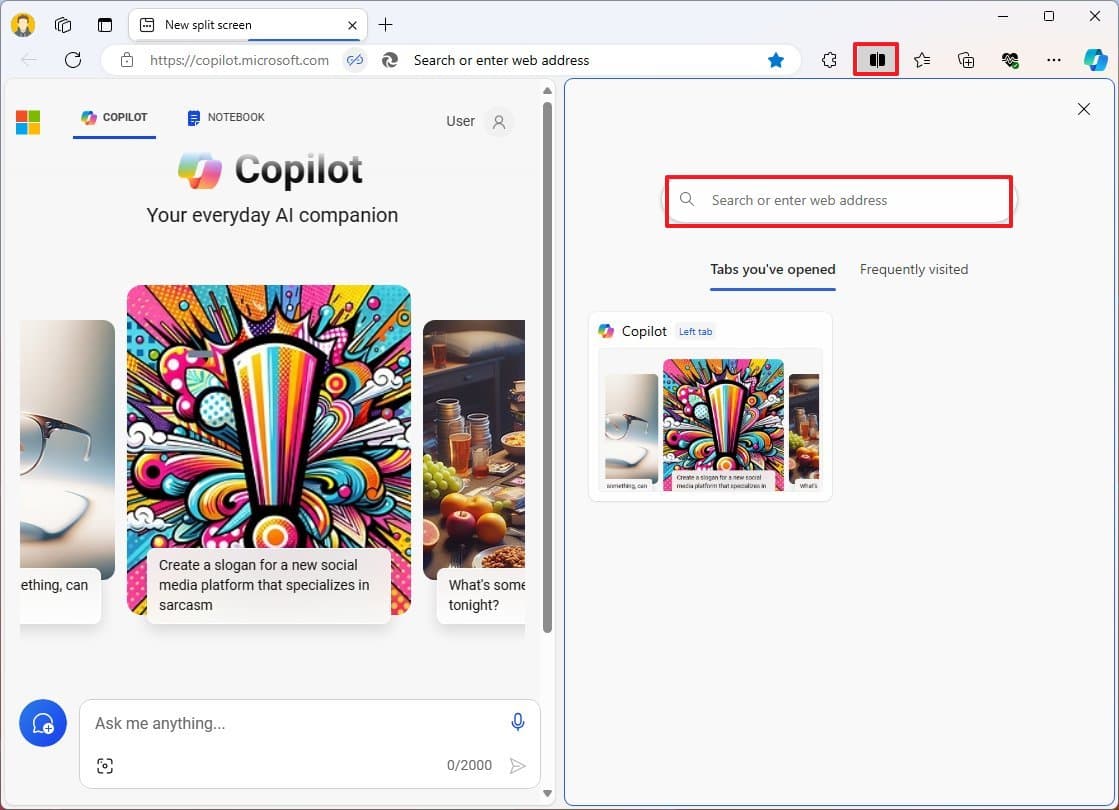Click the search field in the split pane
Viewport: 1119px width, 810px height.
click(x=839, y=200)
